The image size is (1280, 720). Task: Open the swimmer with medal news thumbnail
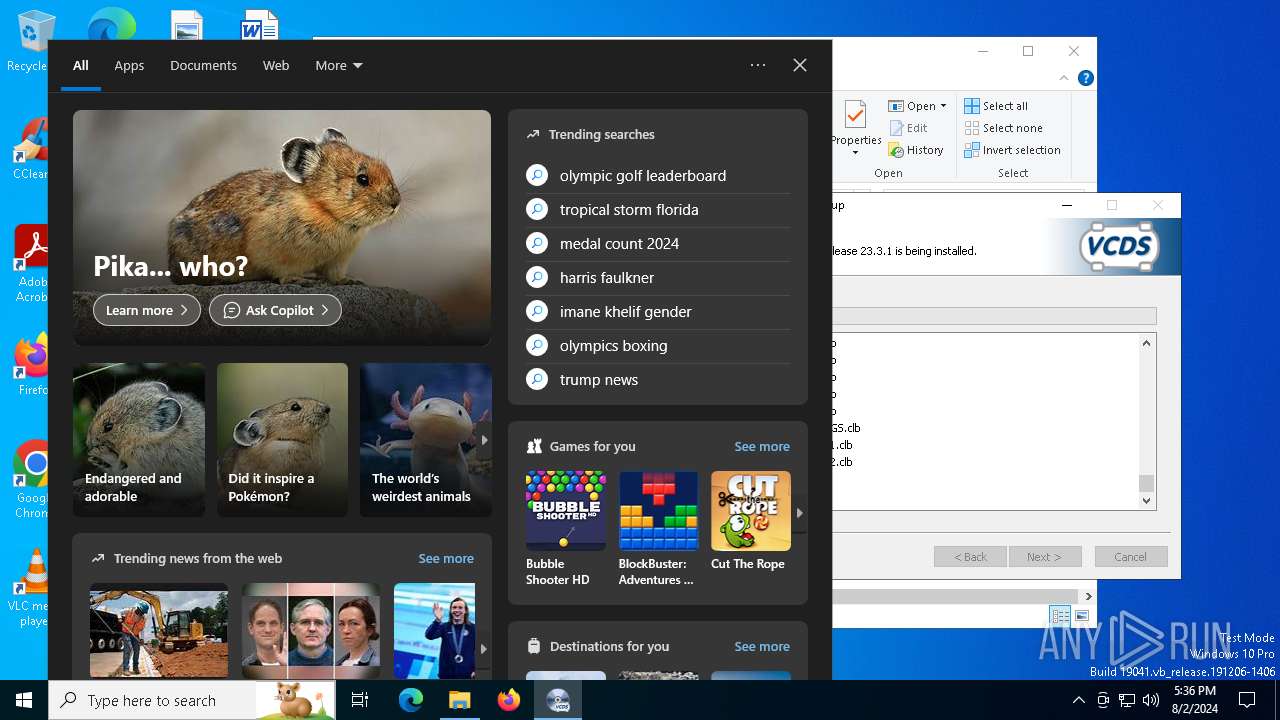click(434, 631)
